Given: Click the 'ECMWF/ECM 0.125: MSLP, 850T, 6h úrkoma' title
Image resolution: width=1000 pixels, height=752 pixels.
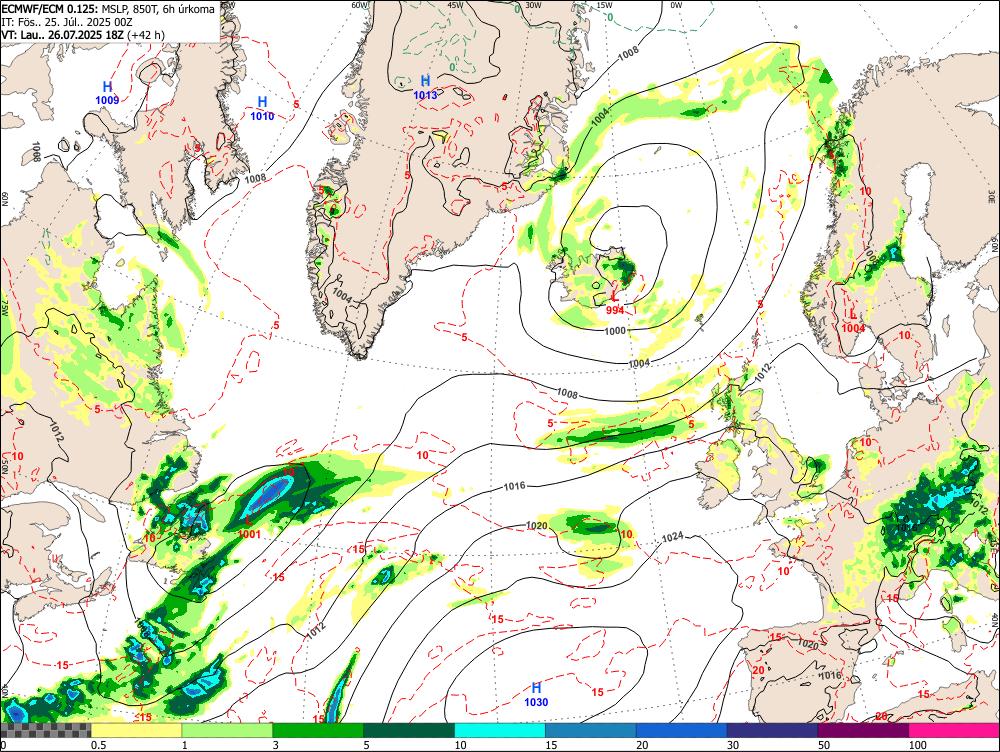Looking at the screenshot, I should click(x=108, y=10).
